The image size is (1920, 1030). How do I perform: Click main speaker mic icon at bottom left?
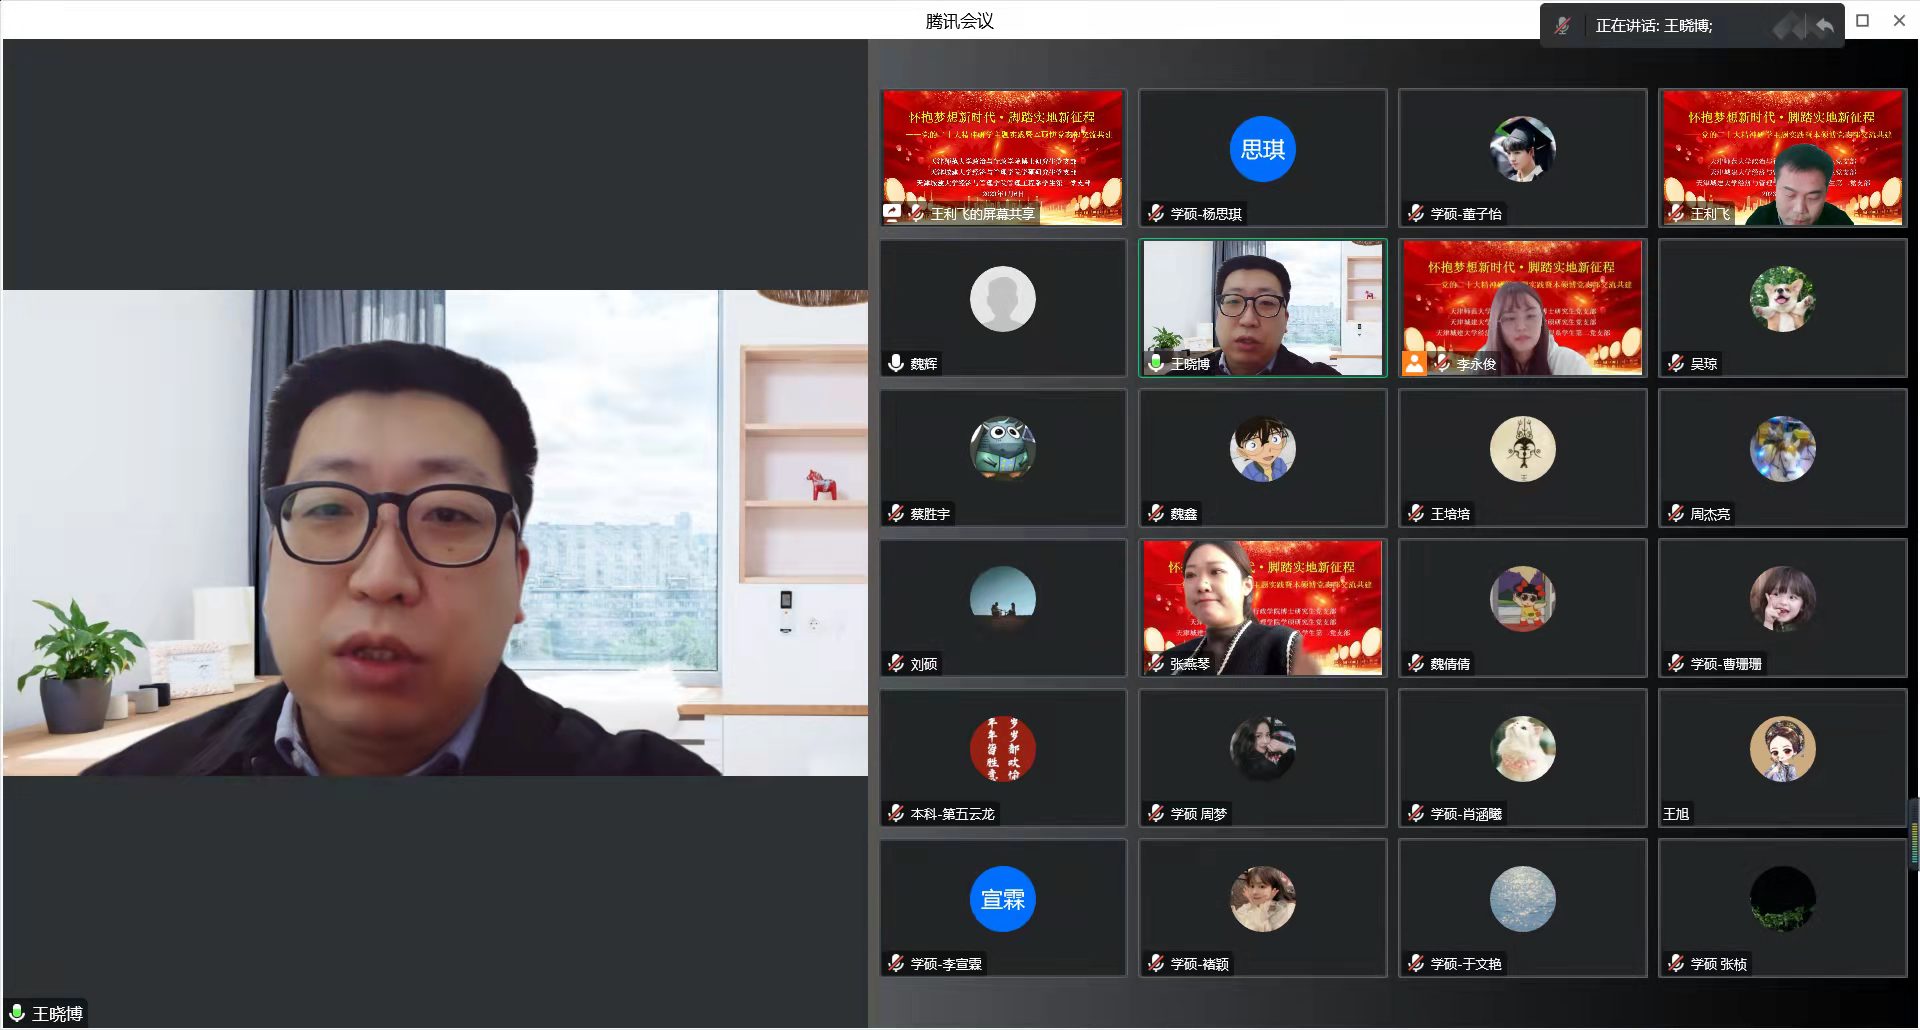17,1013
